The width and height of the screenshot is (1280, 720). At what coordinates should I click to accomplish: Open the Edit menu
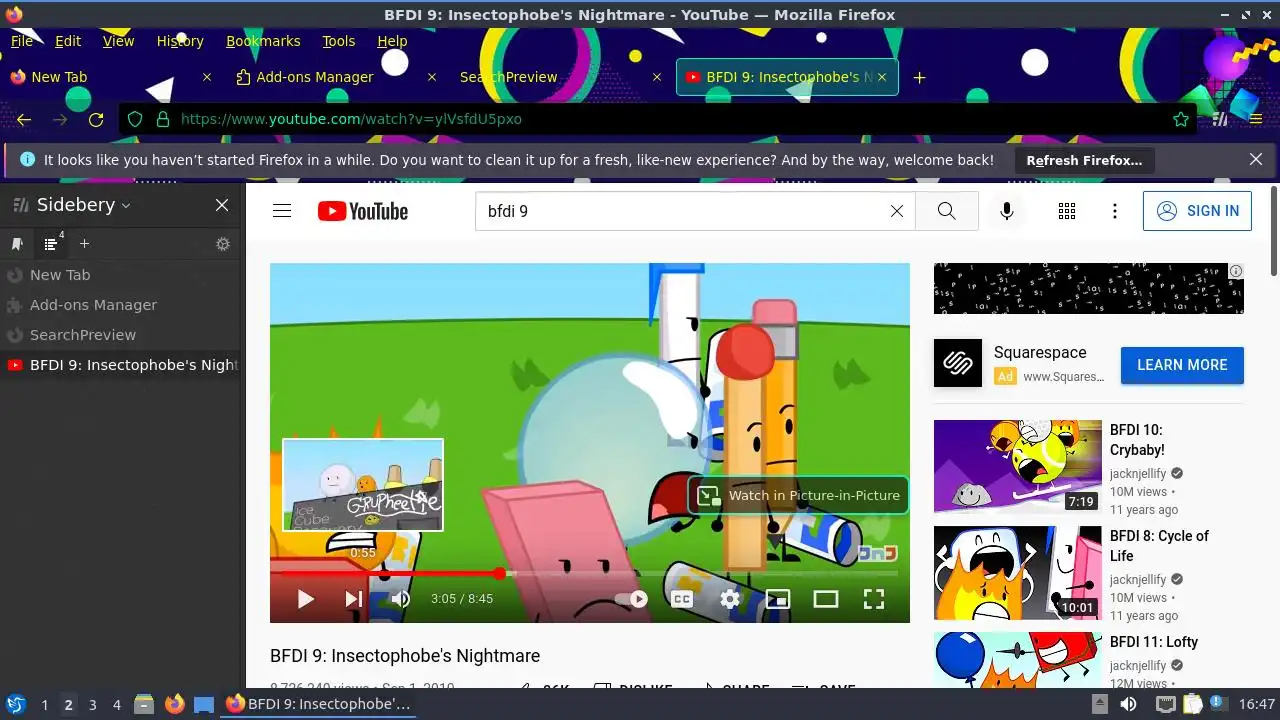[68, 41]
